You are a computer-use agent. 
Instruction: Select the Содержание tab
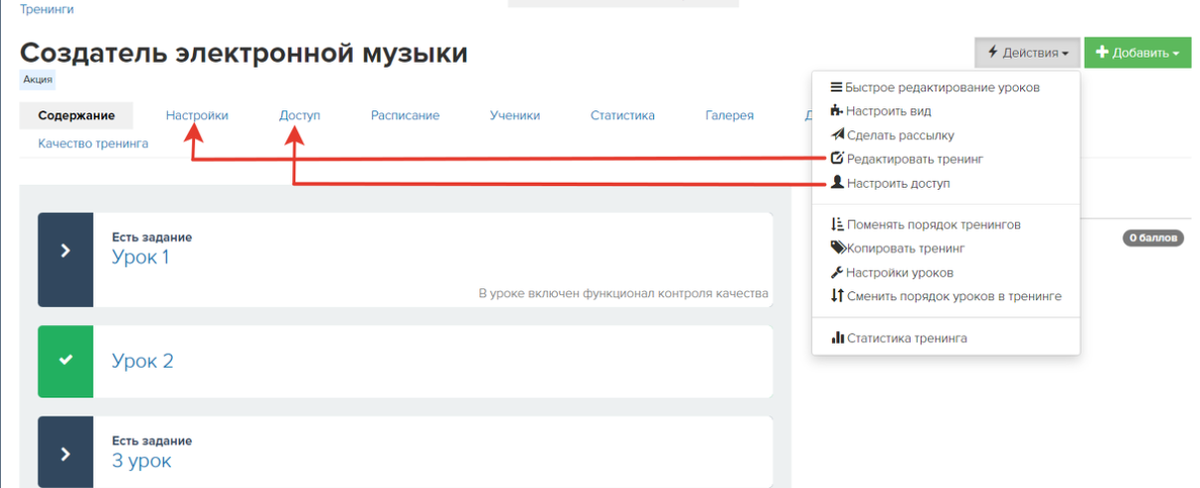coord(76,115)
